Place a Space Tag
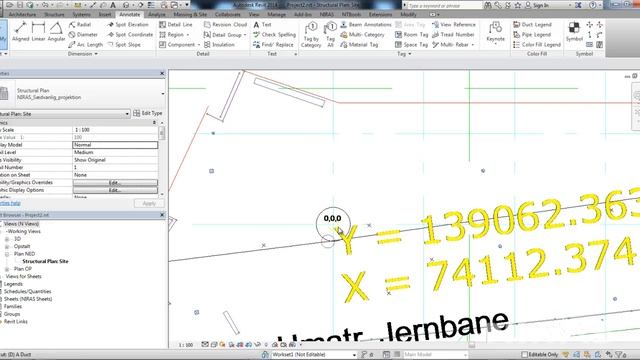Viewport: 640px width, 360px height. click(x=411, y=44)
